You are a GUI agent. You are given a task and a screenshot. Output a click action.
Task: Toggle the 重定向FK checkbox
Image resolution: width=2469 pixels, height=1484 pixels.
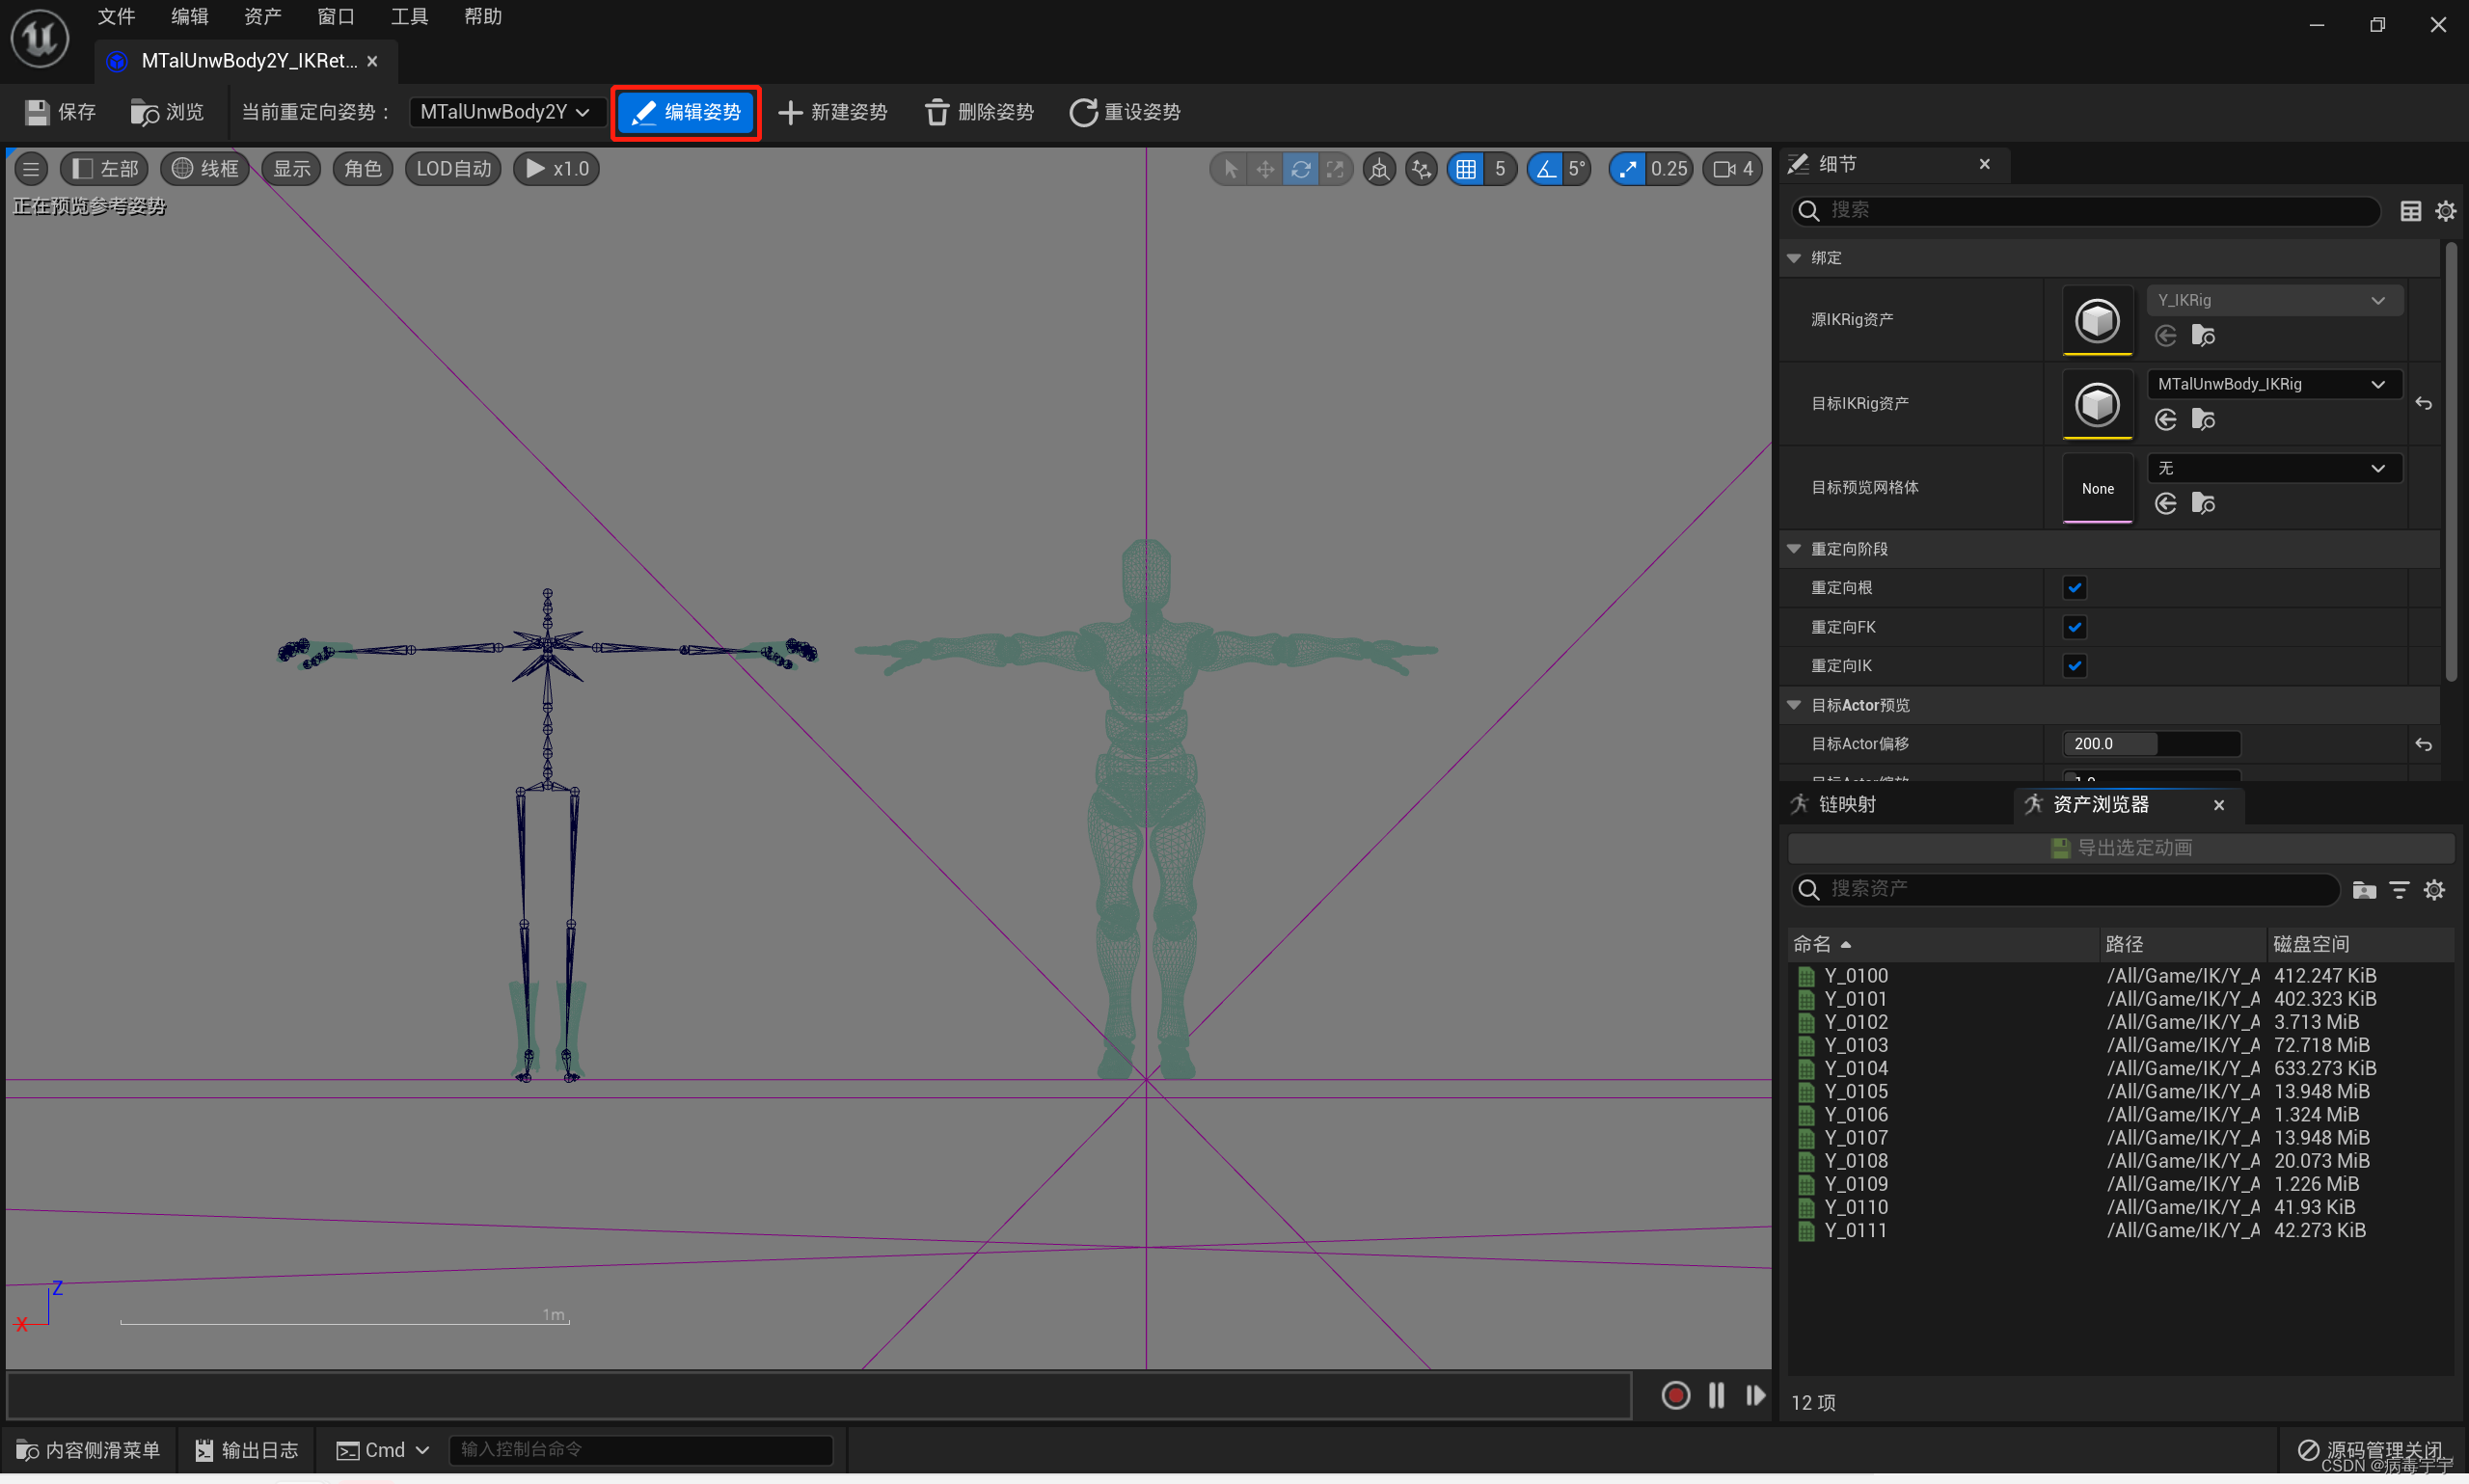pyautogui.click(x=2074, y=627)
